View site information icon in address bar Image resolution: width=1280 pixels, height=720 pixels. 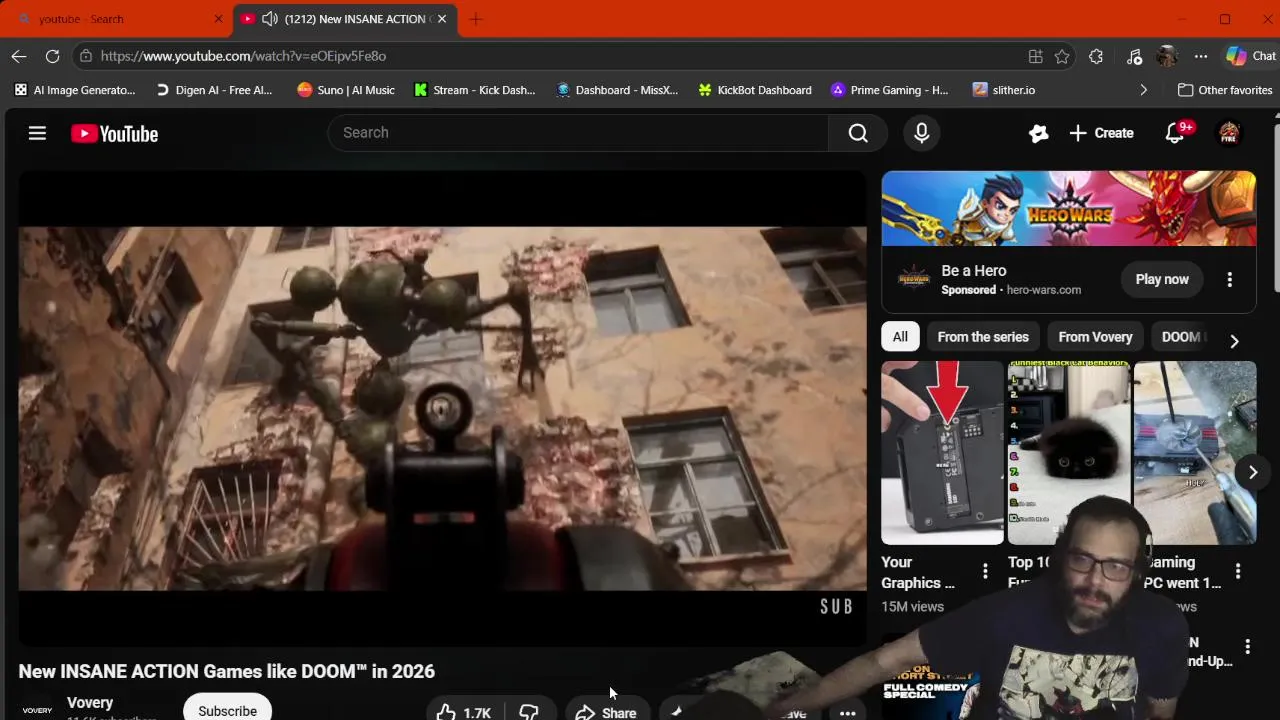tap(86, 56)
